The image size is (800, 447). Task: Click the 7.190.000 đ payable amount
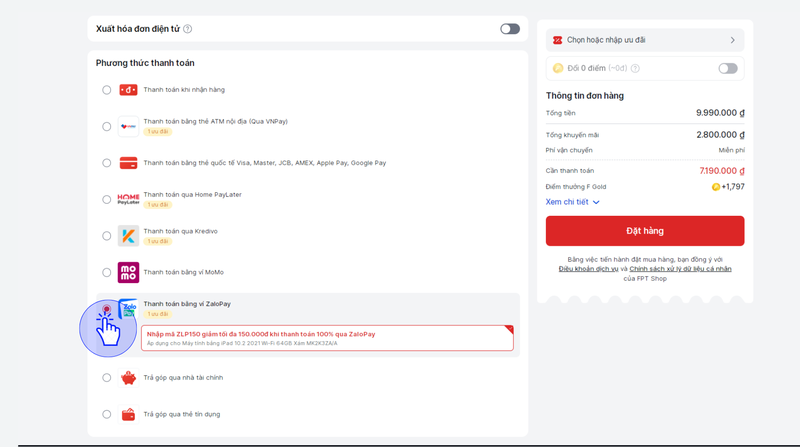[x=722, y=171]
